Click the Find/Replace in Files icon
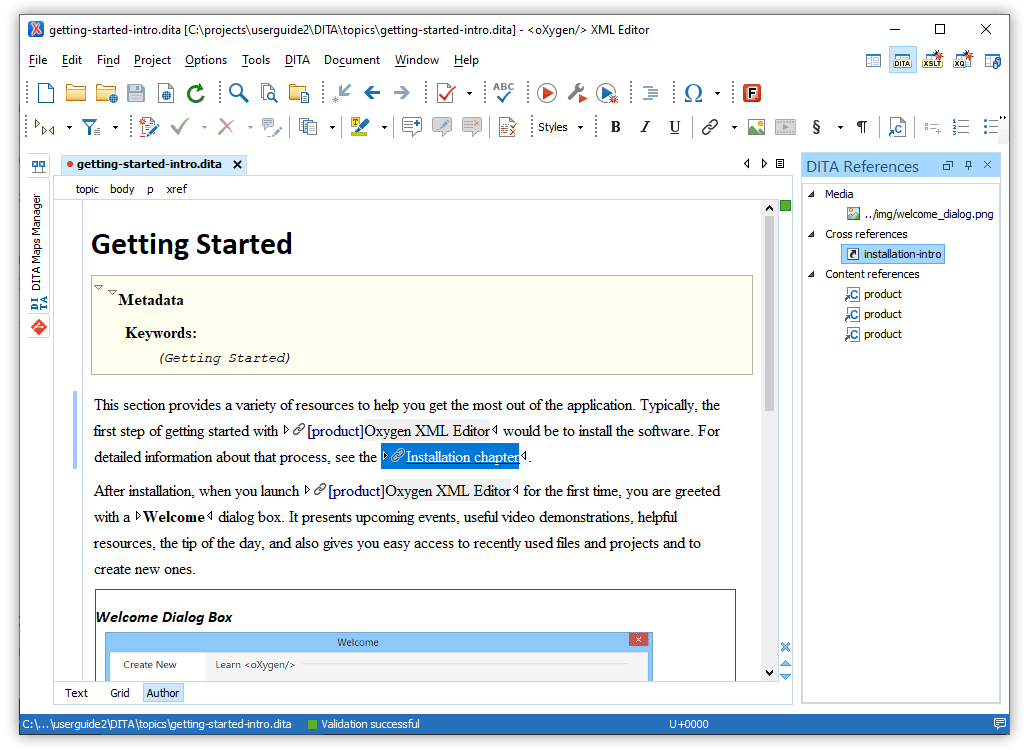 [x=269, y=93]
